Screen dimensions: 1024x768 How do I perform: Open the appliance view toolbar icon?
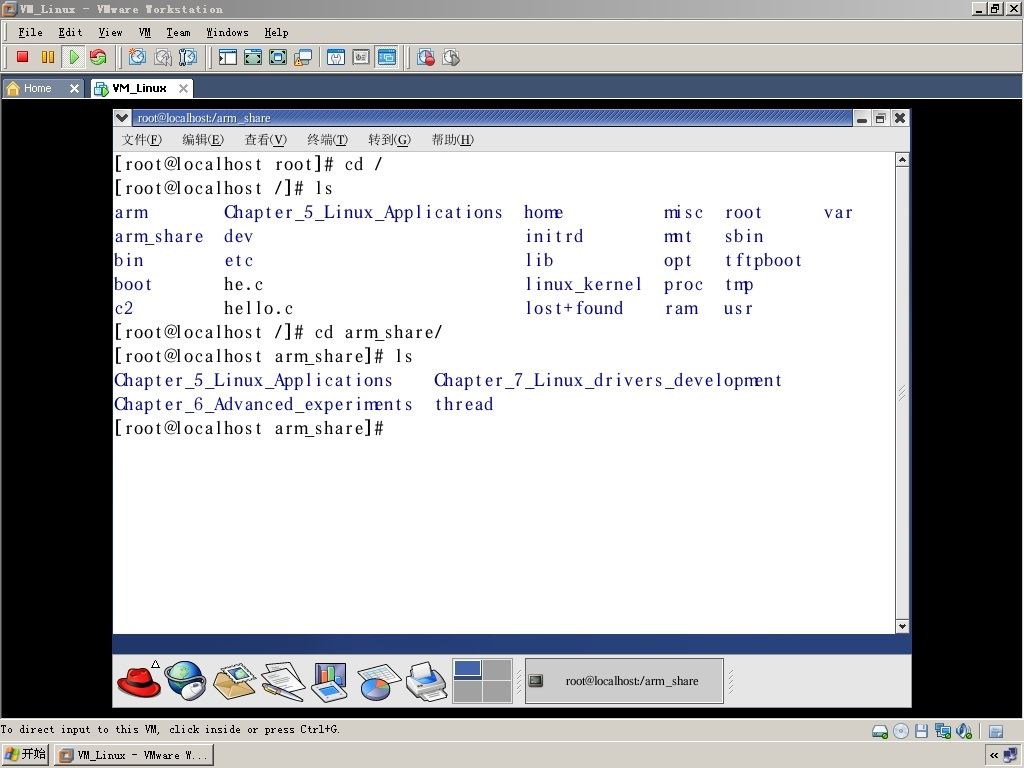tap(361, 57)
